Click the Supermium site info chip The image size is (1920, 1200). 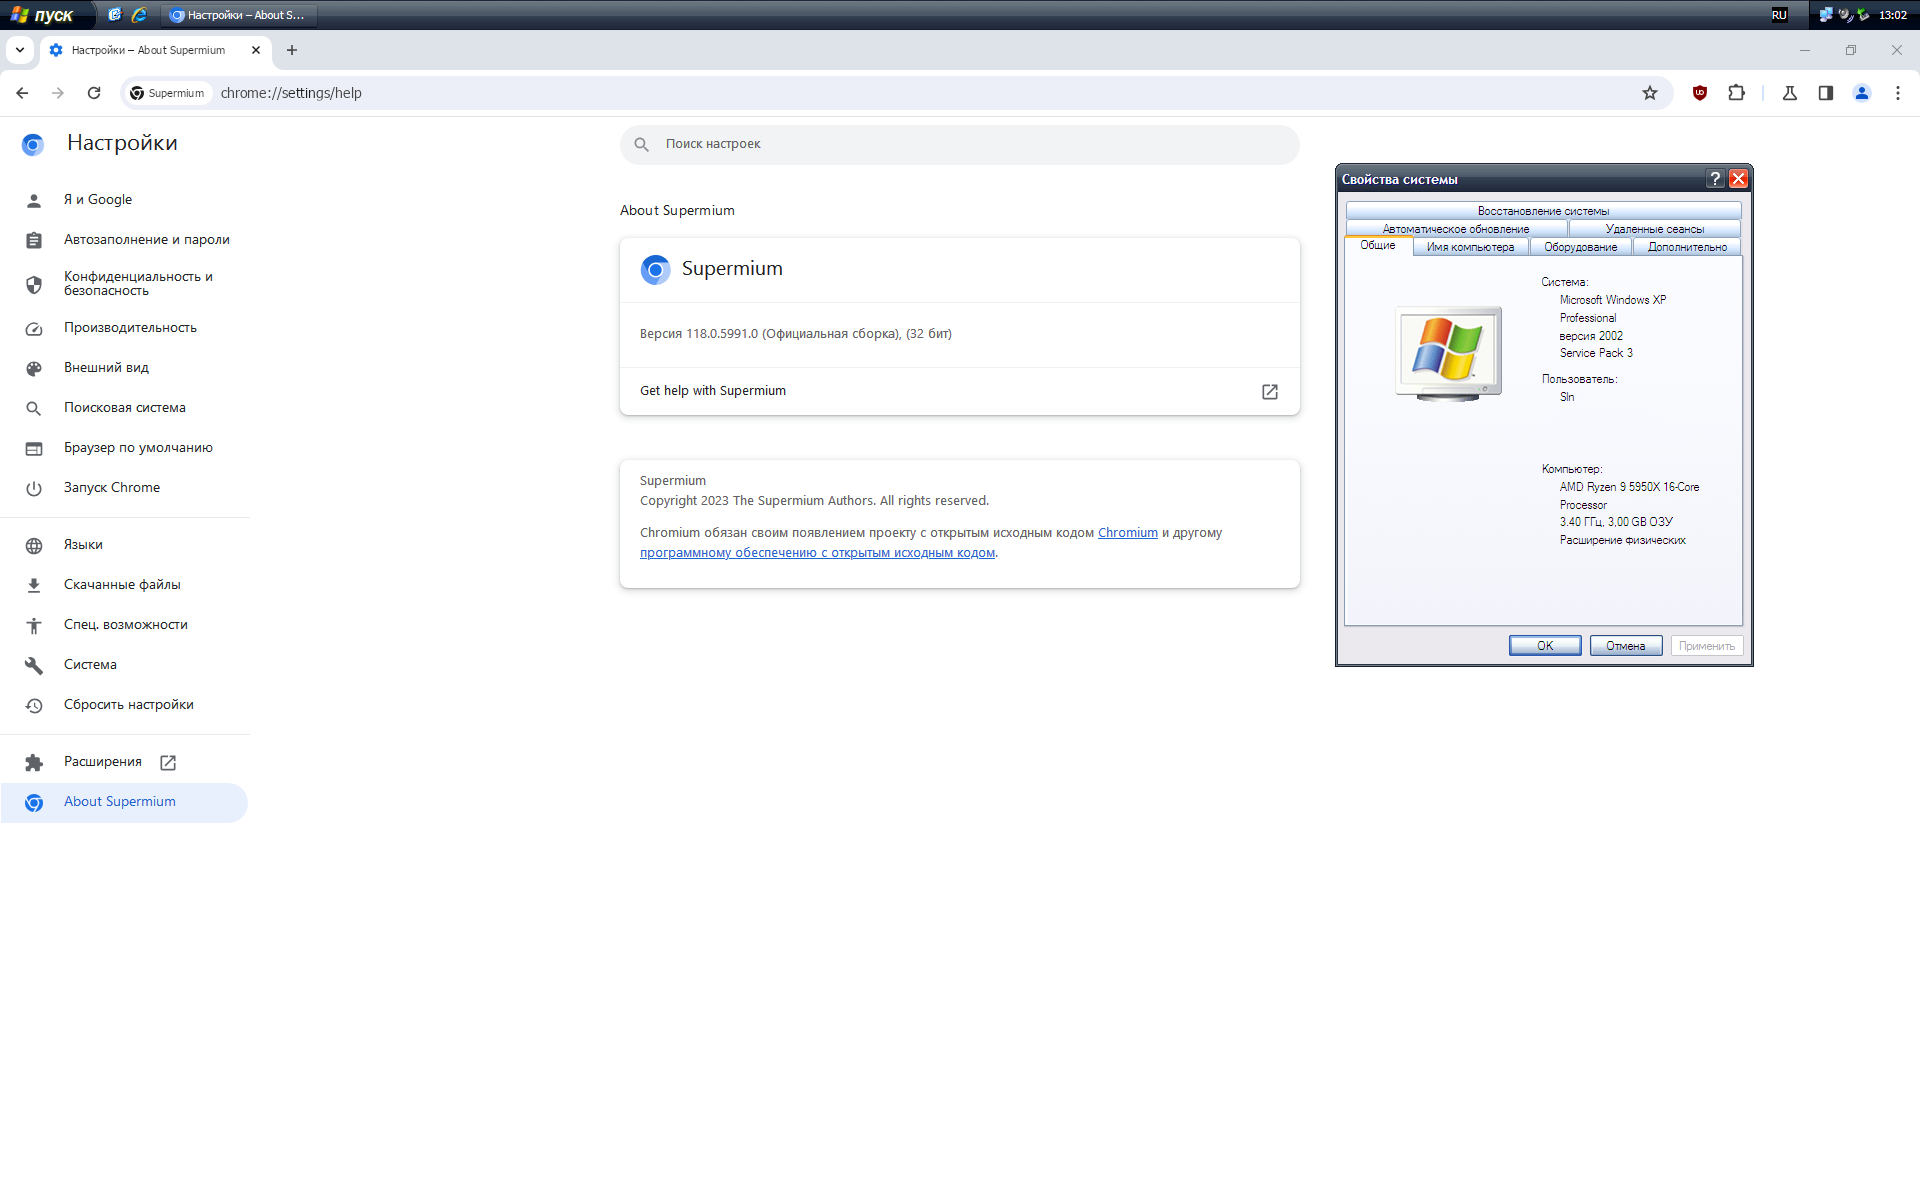(x=167, y=93)
